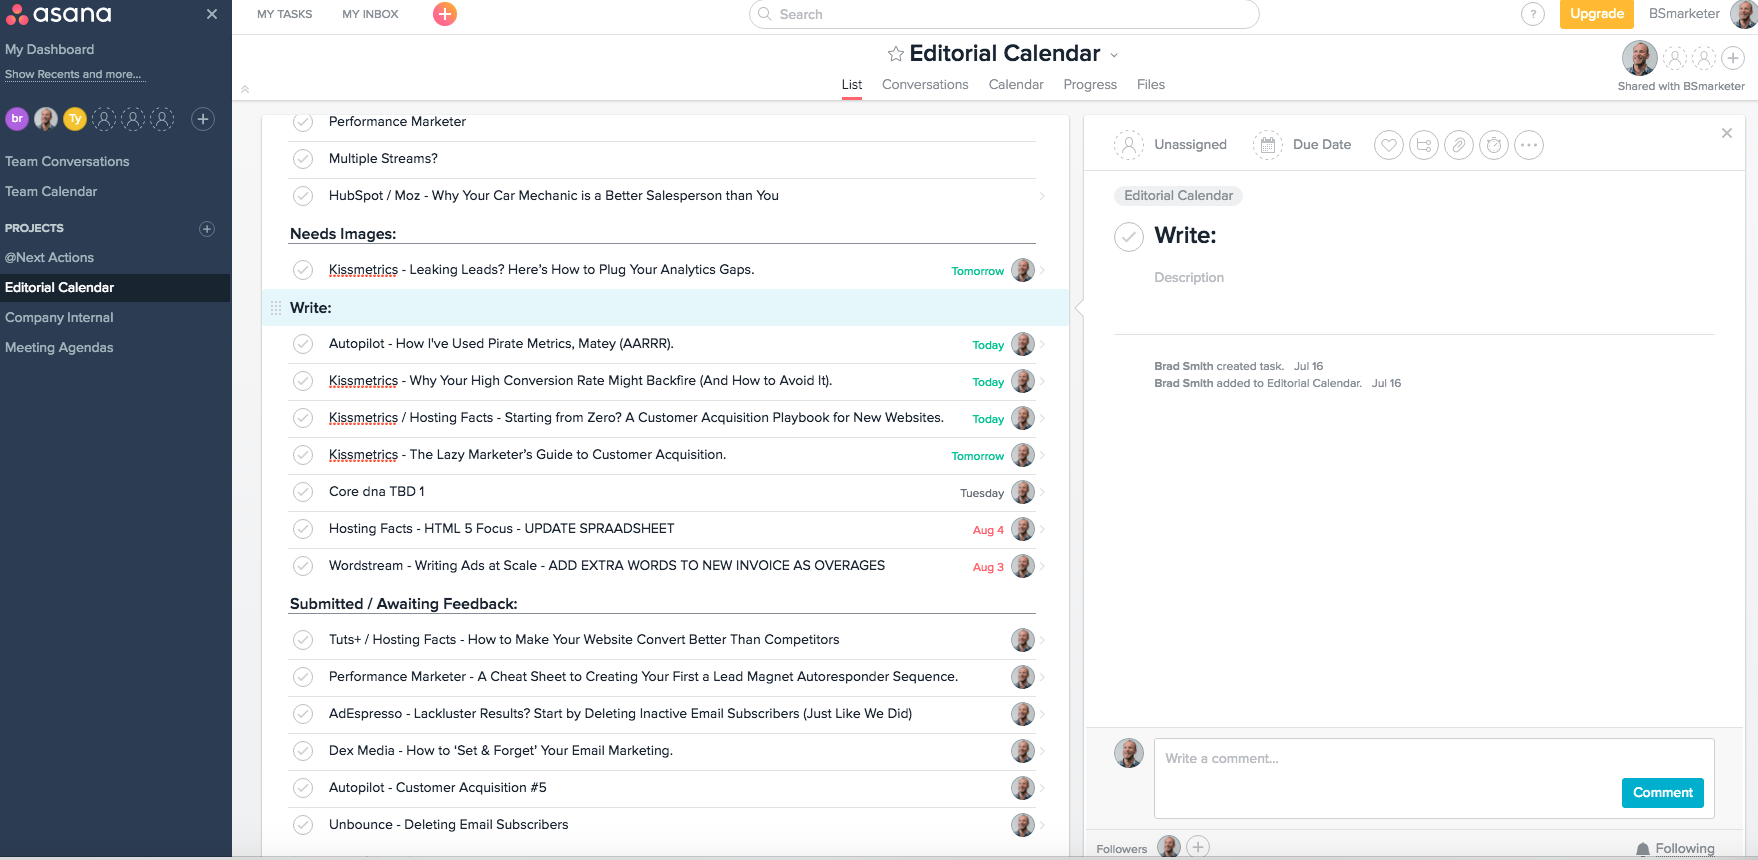Click the orange quick-add plus button
Image resolution: width=1758 pixels, height=860 pixels.
(x=445, y=14)
